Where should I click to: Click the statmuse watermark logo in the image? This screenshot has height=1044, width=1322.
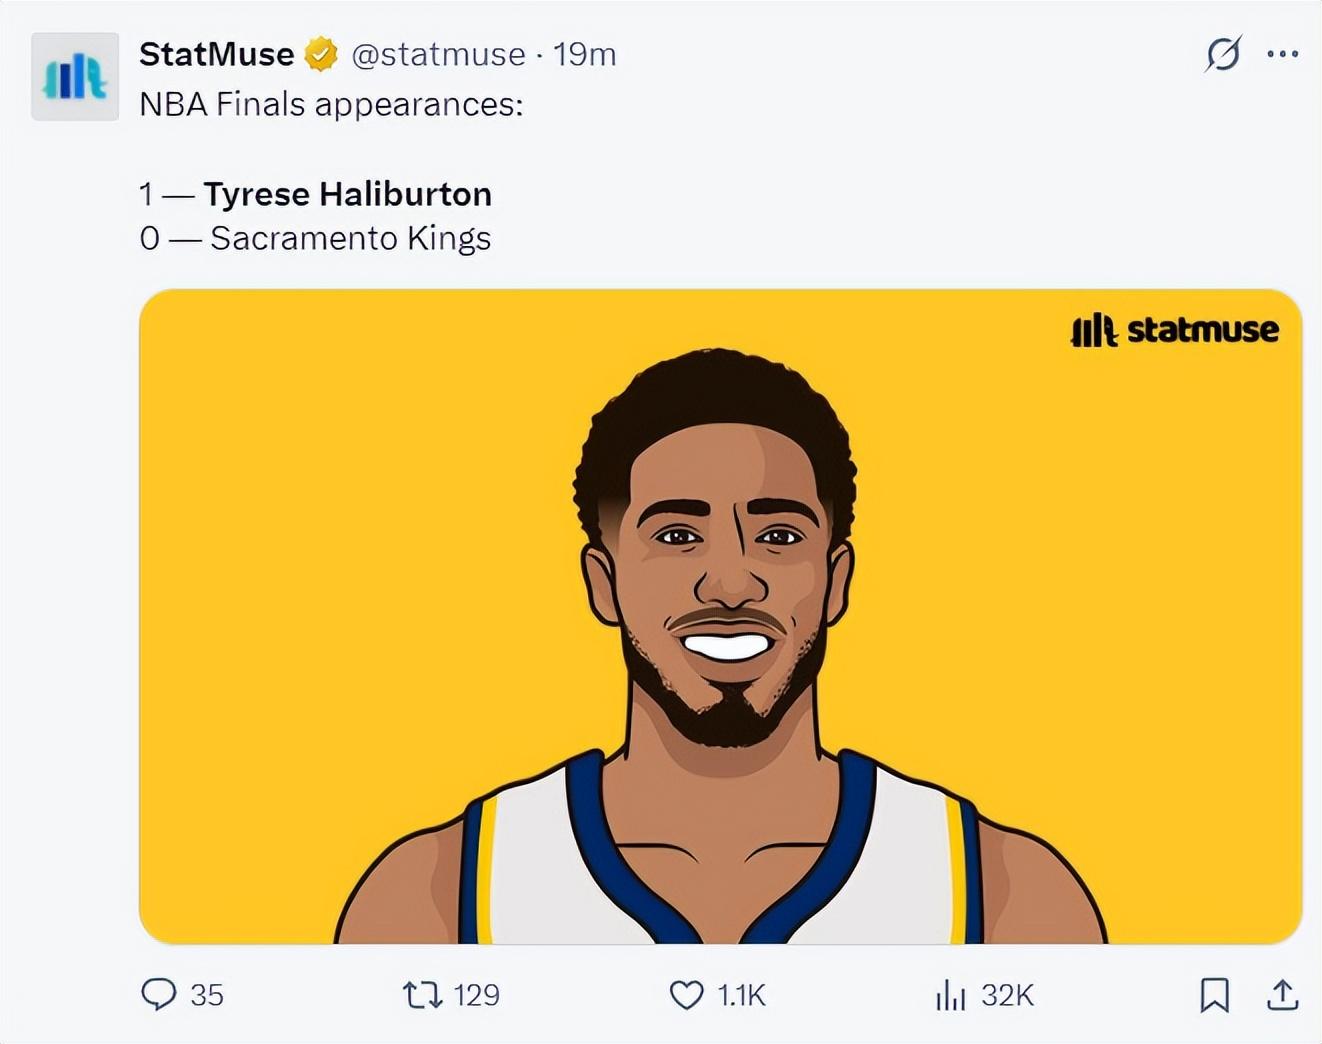pyautogui.click(x=1174, y=330)
